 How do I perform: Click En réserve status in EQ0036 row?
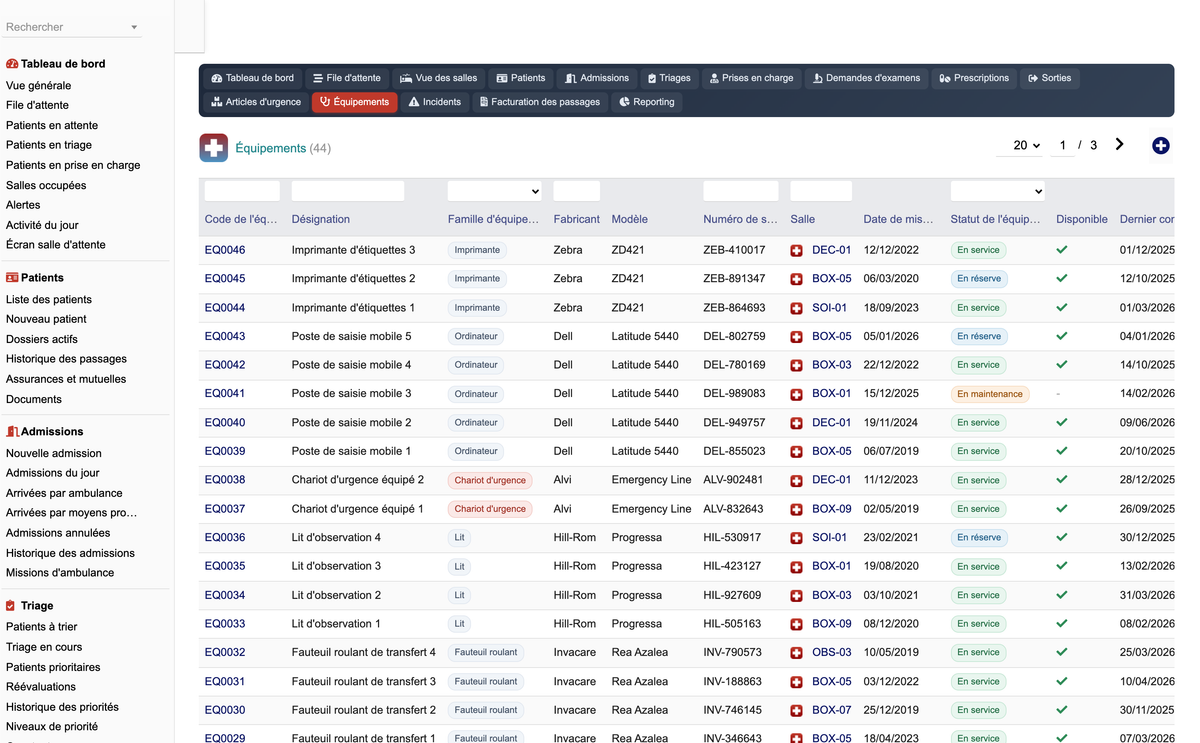pyautogui.click(x=979, y=538)
